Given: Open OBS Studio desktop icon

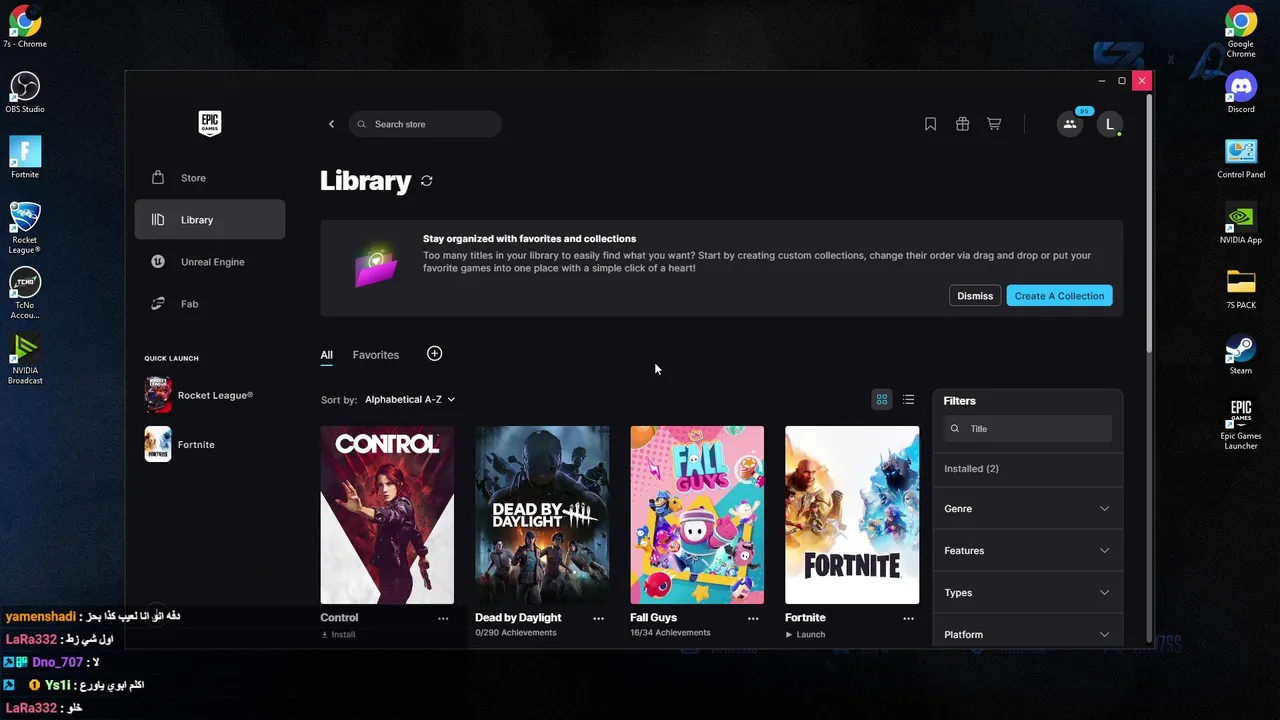Looking at the screenshot, I should pos(25,92).
